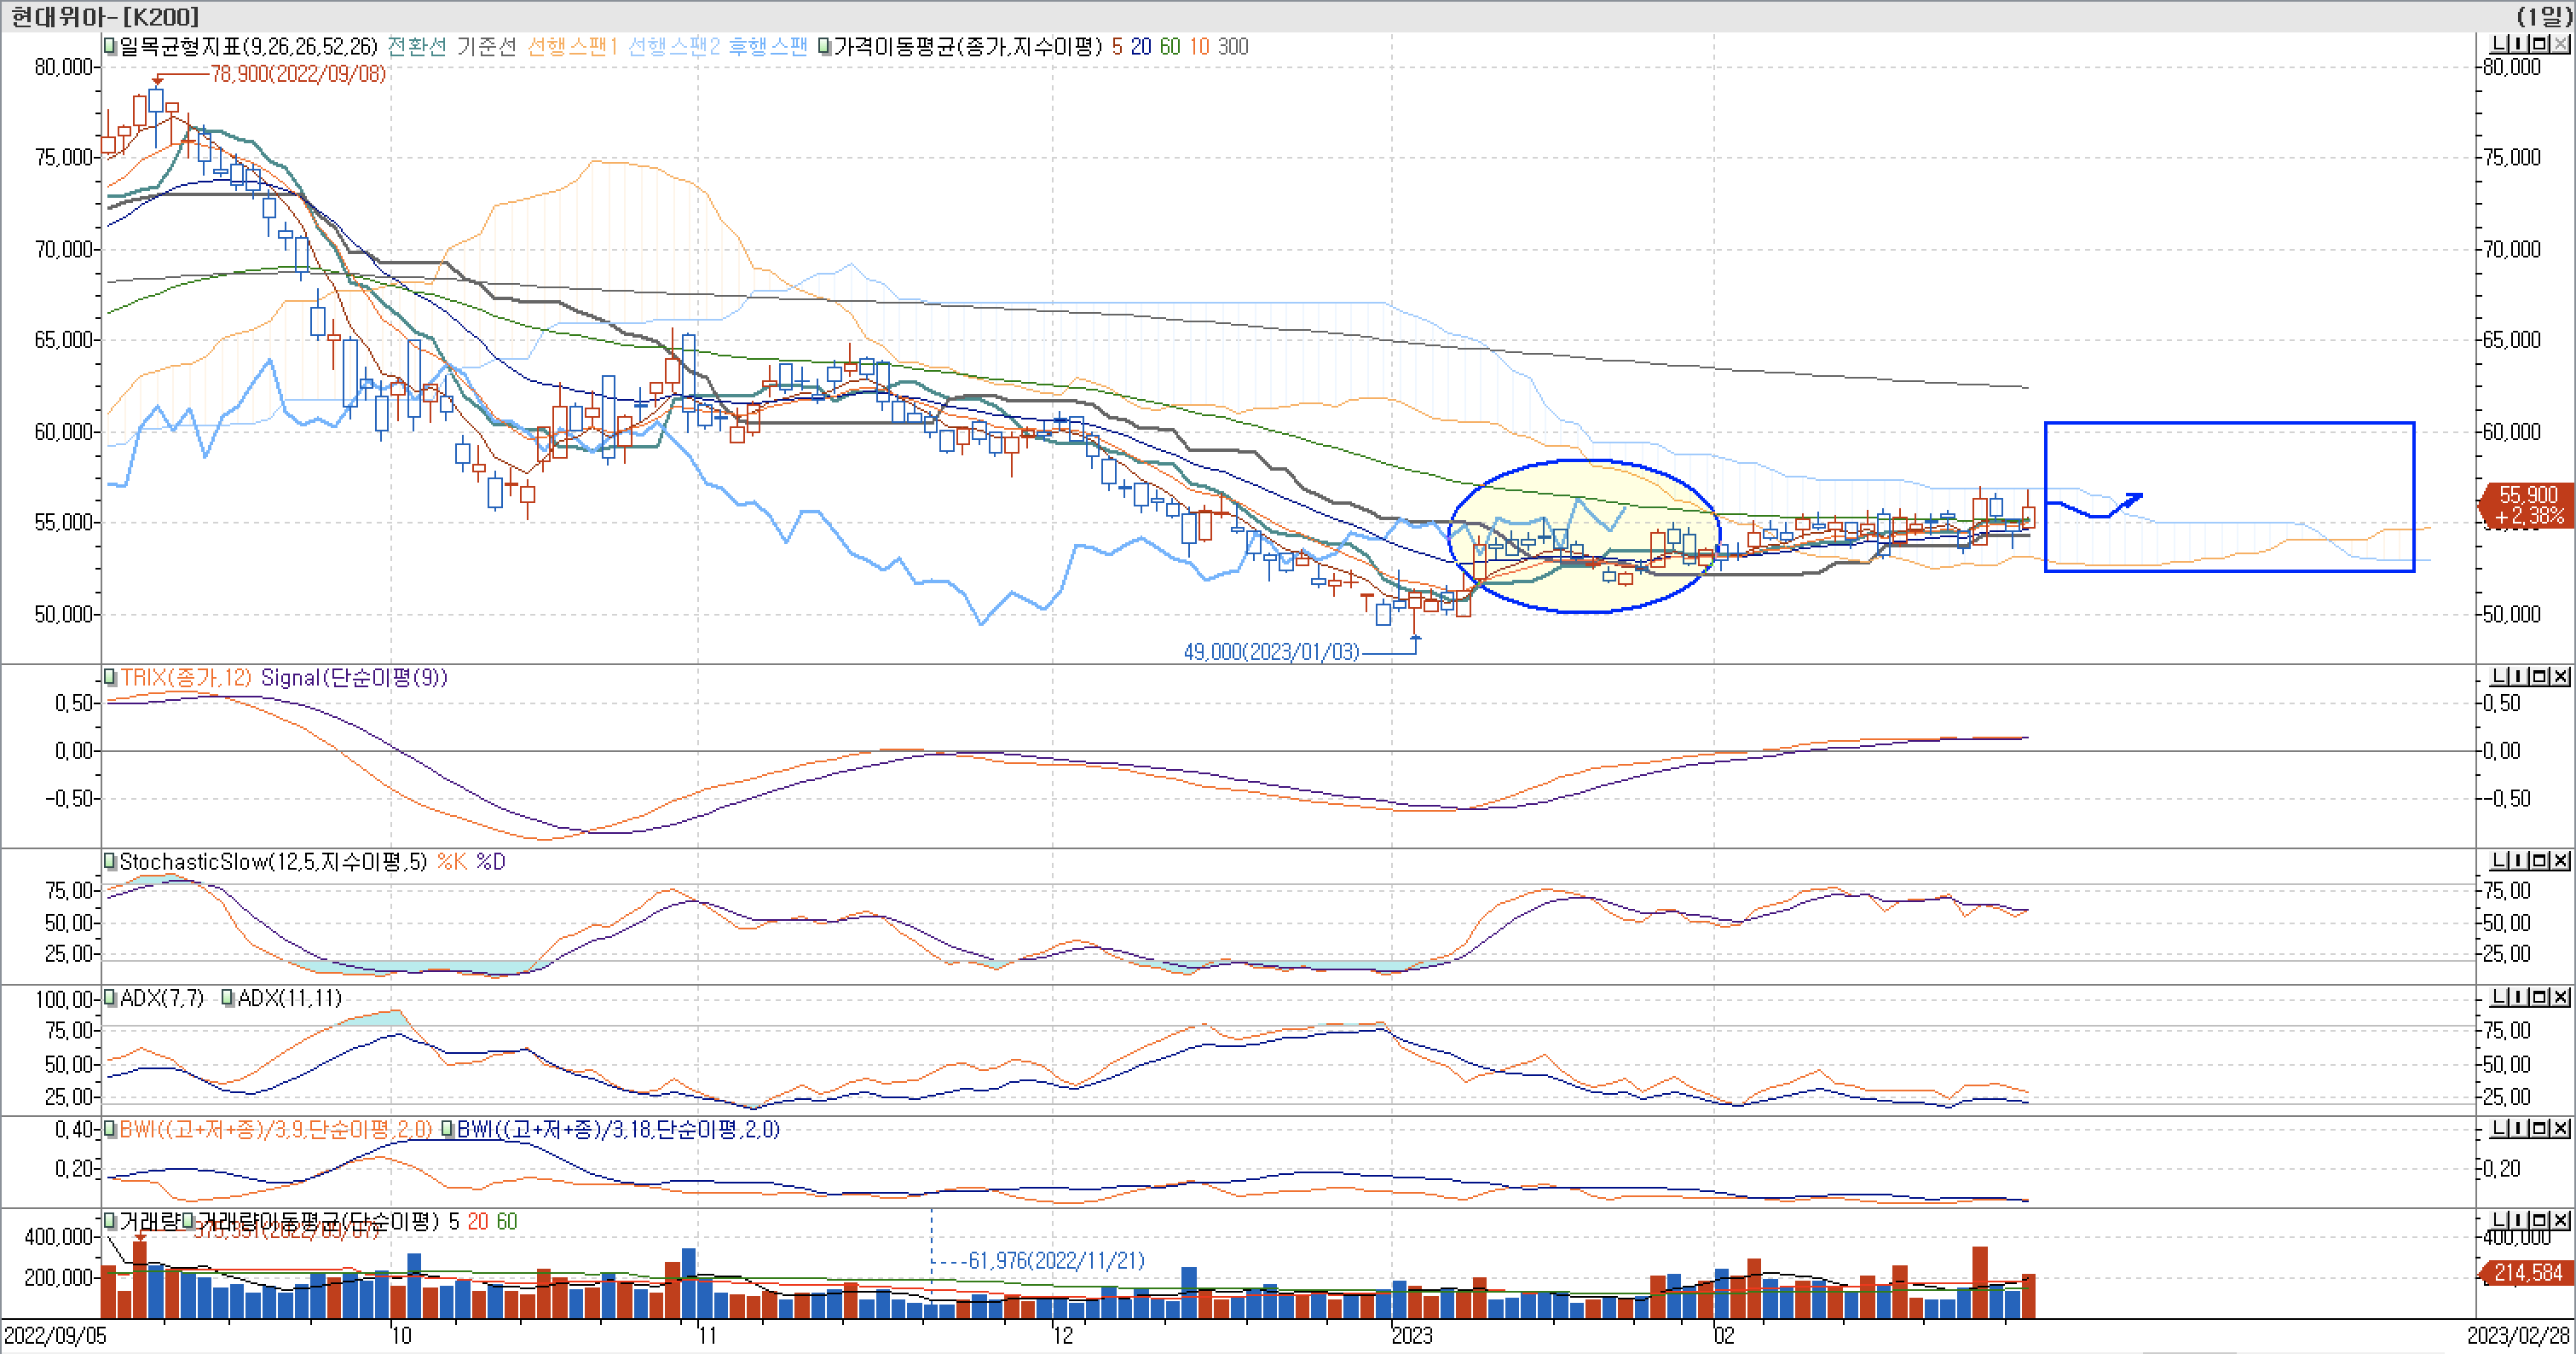2576x1354 pixels.
Task: Maximize the main price chart panel
Action: [x=2540, y=44]
